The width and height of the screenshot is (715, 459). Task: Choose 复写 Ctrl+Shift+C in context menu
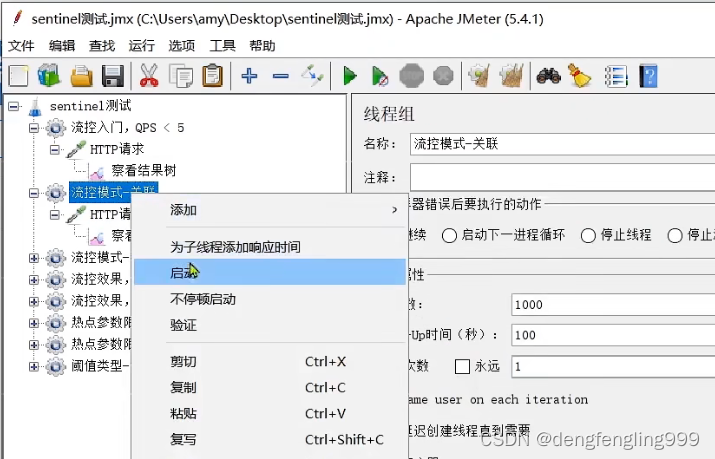(270, 439)
